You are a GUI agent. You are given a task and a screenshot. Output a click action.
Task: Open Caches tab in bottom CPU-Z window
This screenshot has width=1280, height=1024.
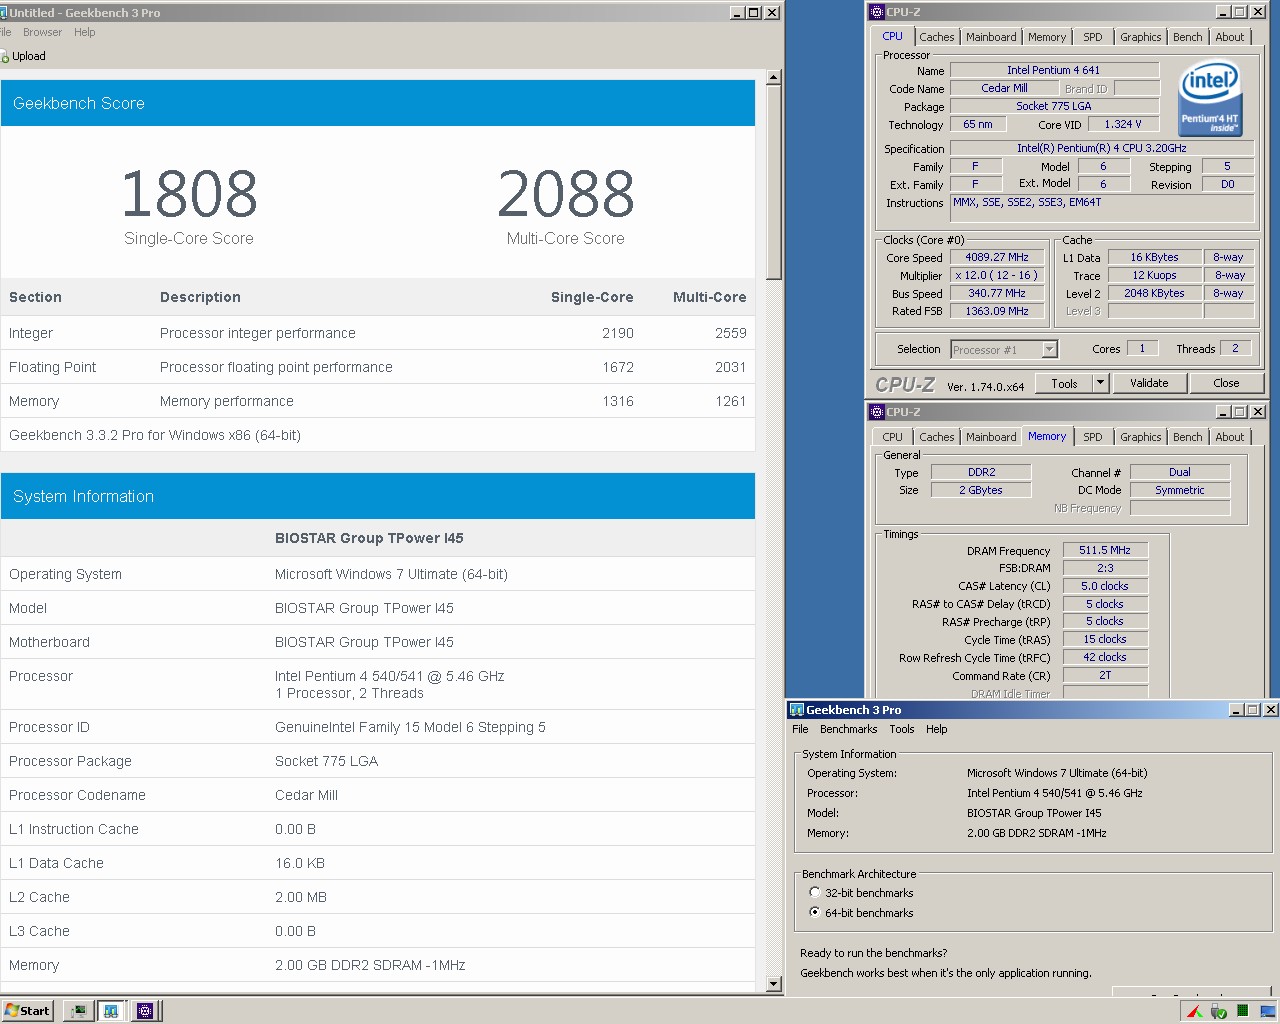tap(937, 437)
